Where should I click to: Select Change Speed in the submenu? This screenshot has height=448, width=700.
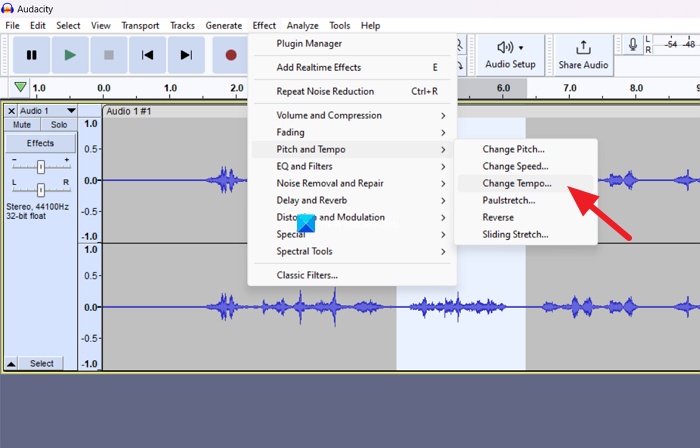click(x=525, y=166)
